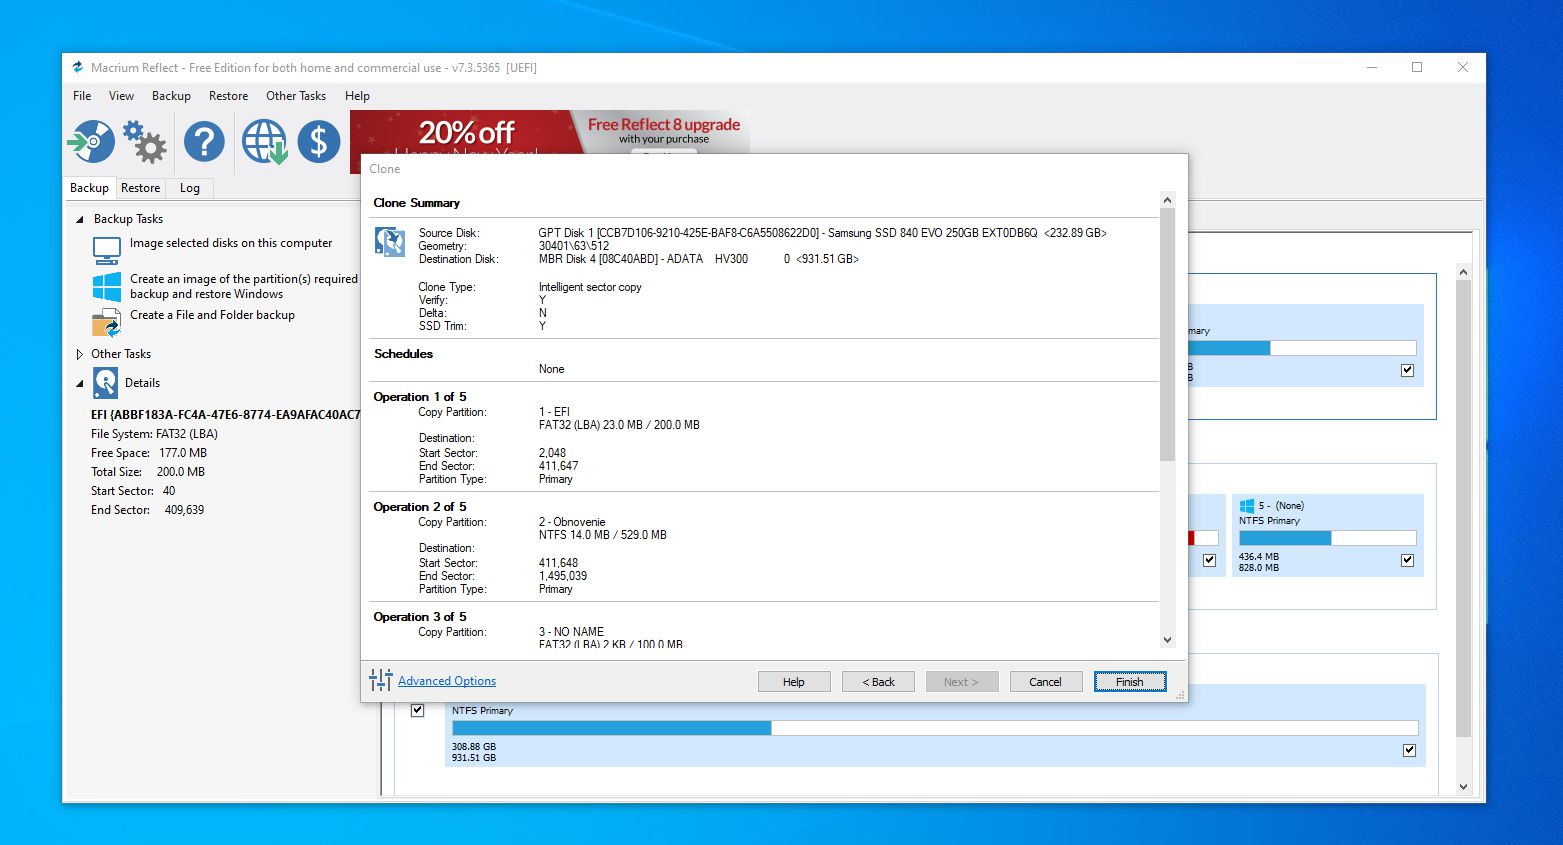Open the View menu
Viewport: 1563px width, 845px height.
point(121,96)
